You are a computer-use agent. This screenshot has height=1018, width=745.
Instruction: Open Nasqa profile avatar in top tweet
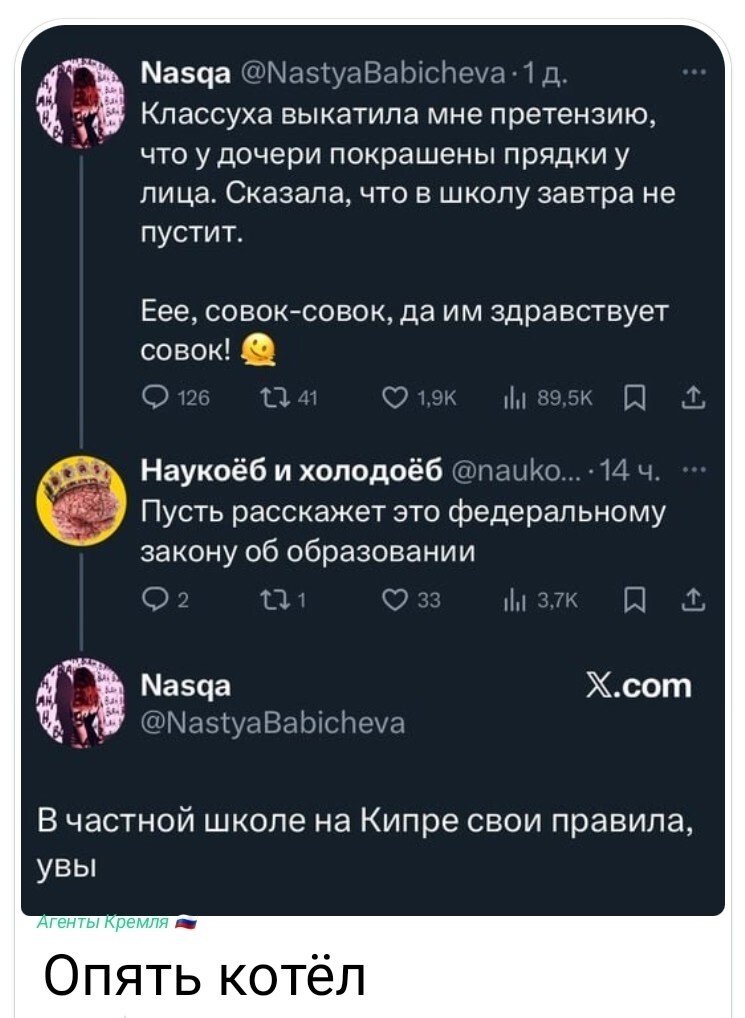point(80,102)
